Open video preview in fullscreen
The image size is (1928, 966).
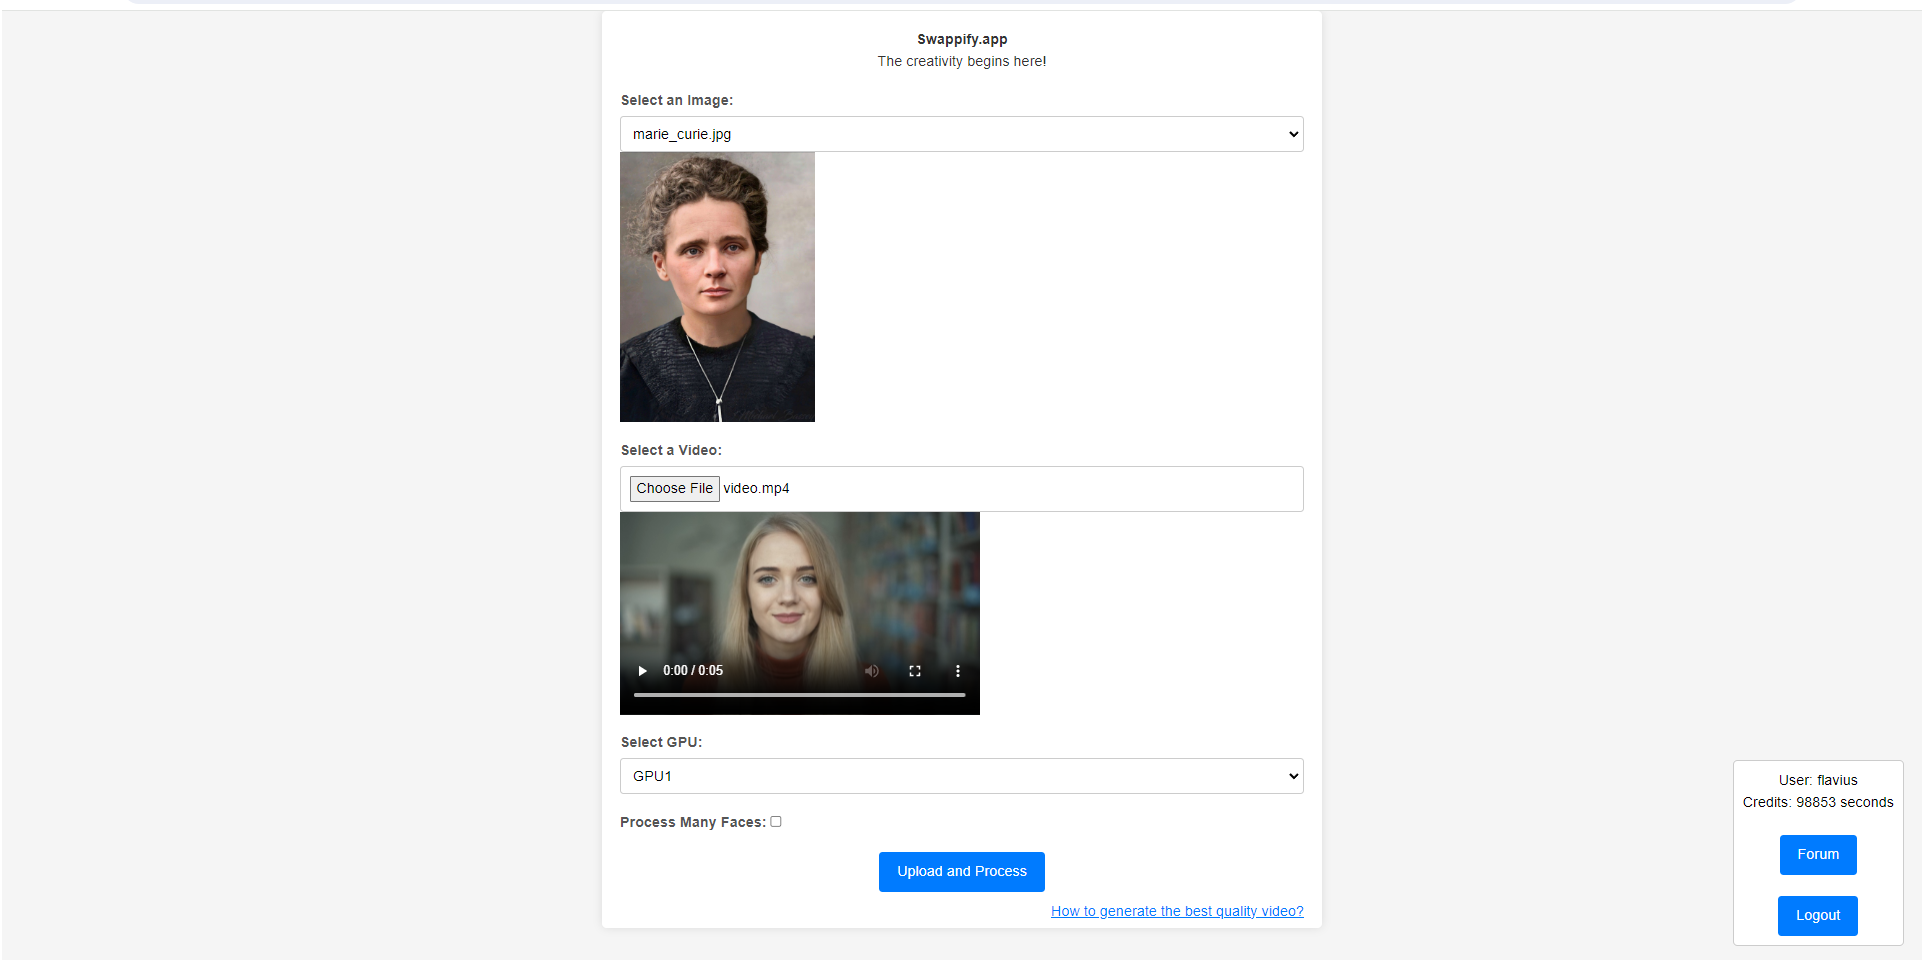pyautogui.click(x=915, y=671)
